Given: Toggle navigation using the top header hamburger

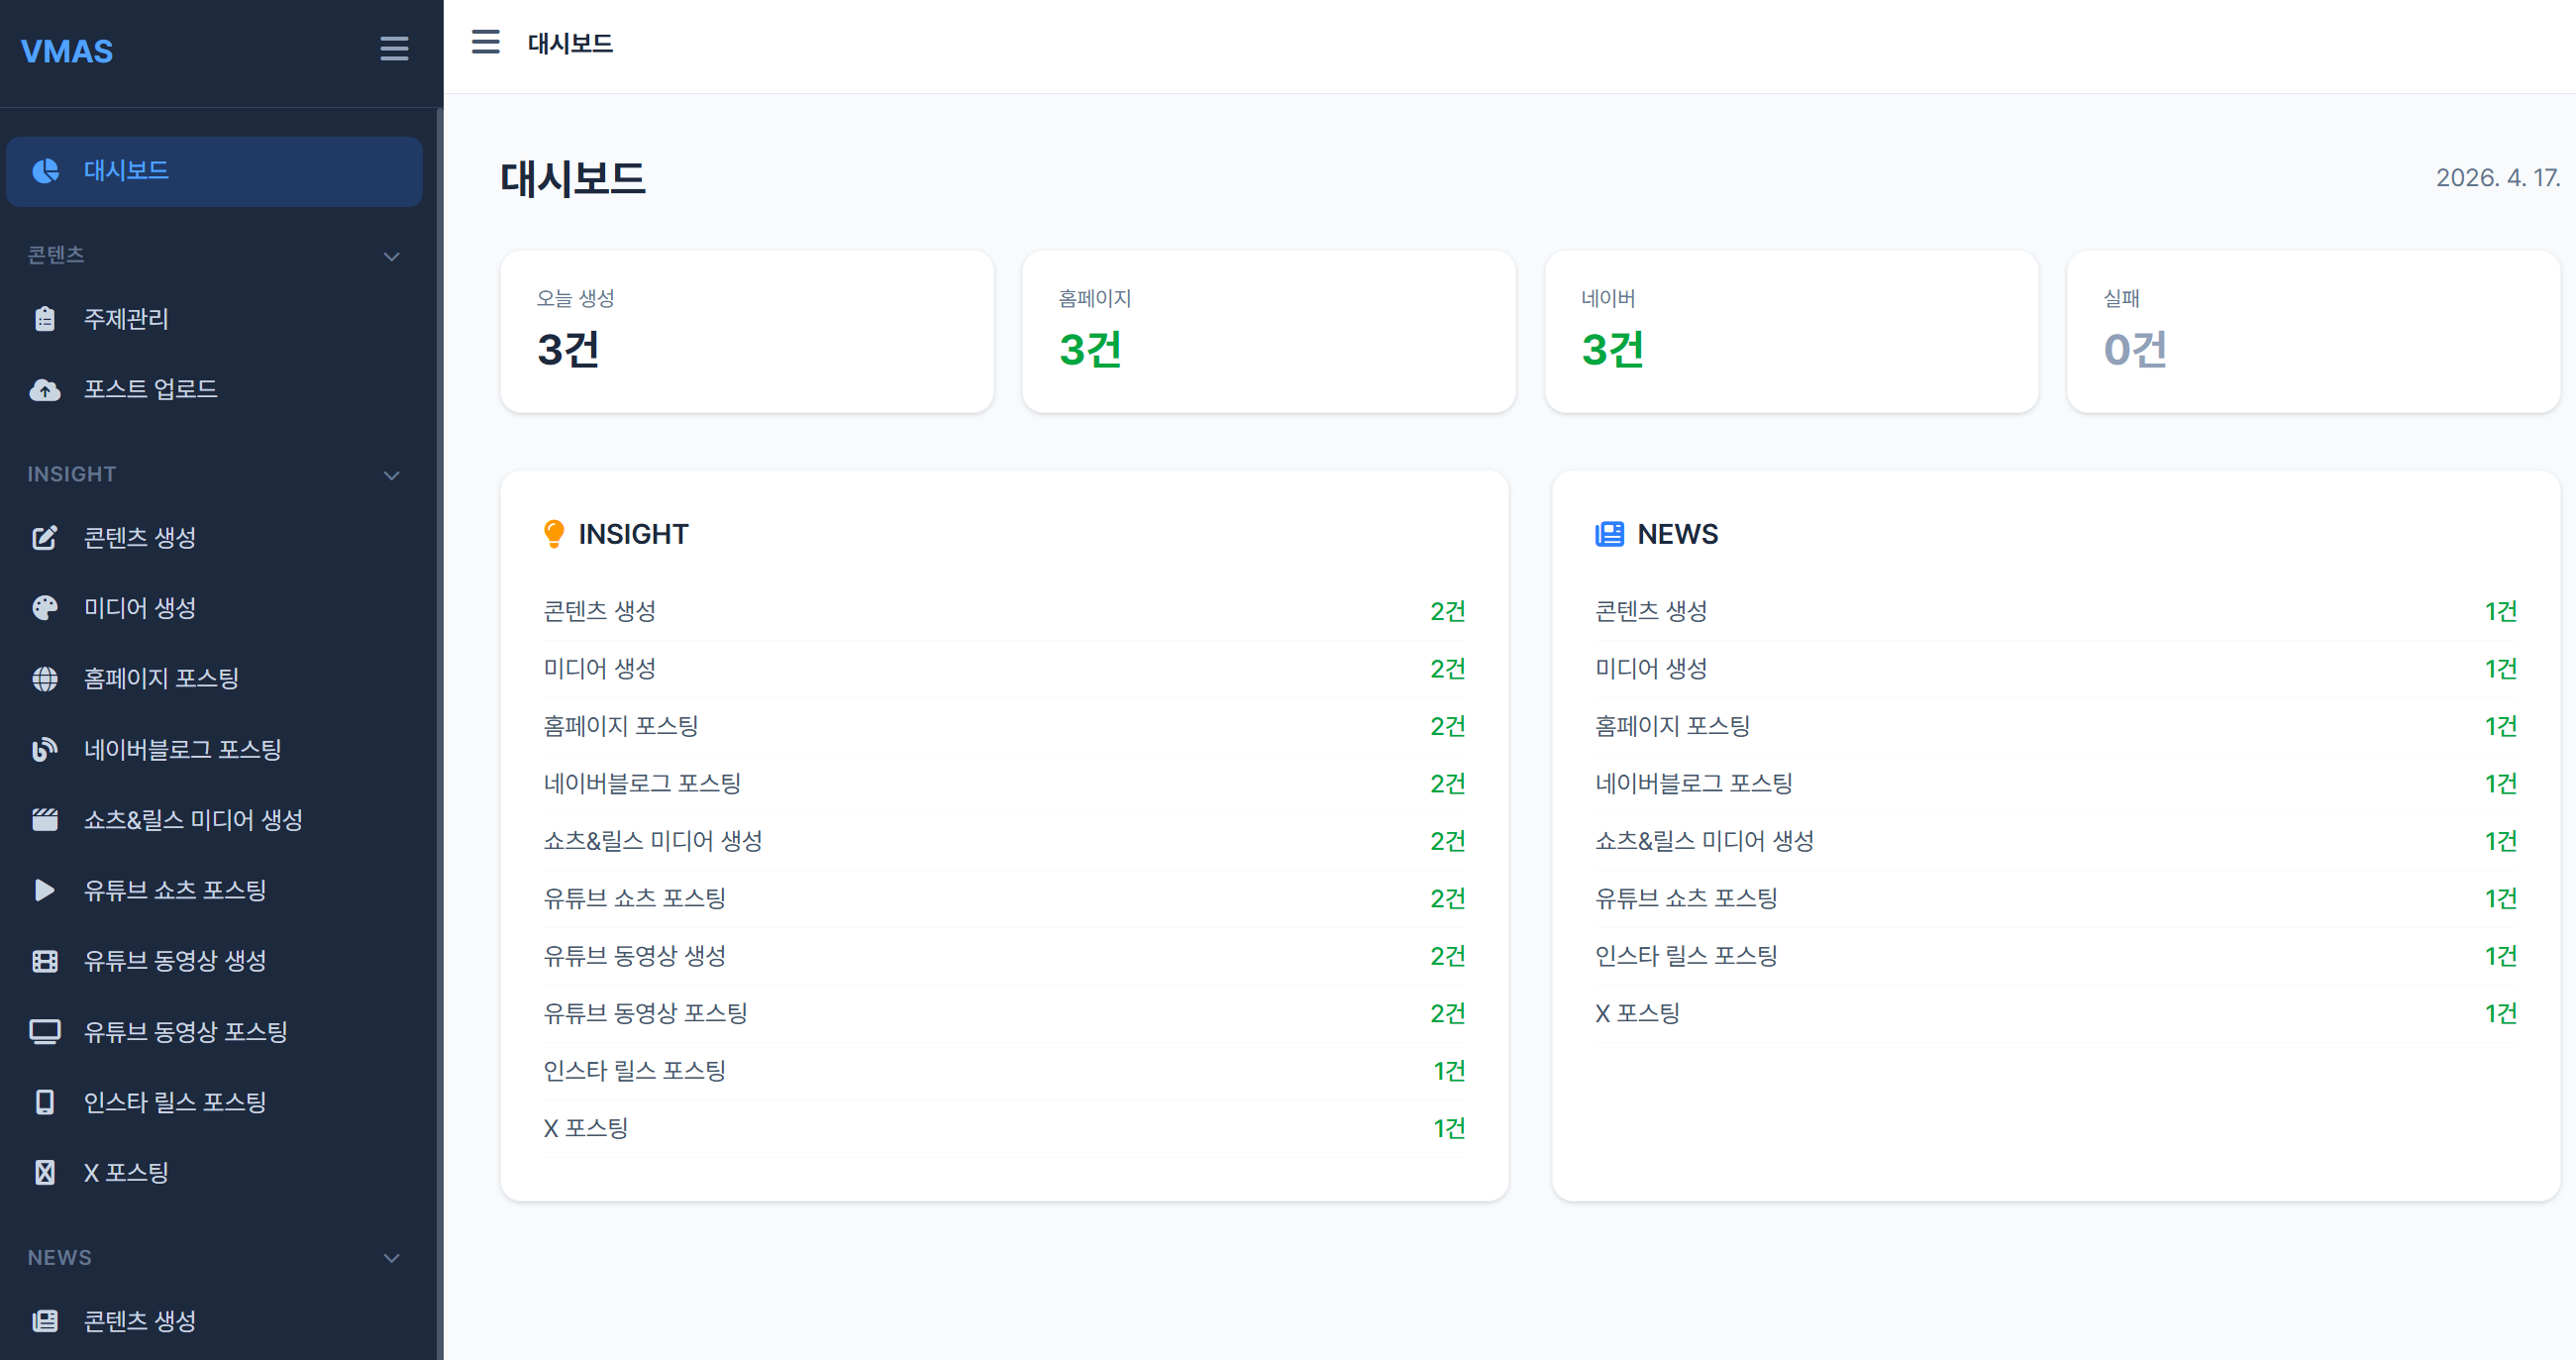Looking at the screenshot, I should (x=486, y=42).
